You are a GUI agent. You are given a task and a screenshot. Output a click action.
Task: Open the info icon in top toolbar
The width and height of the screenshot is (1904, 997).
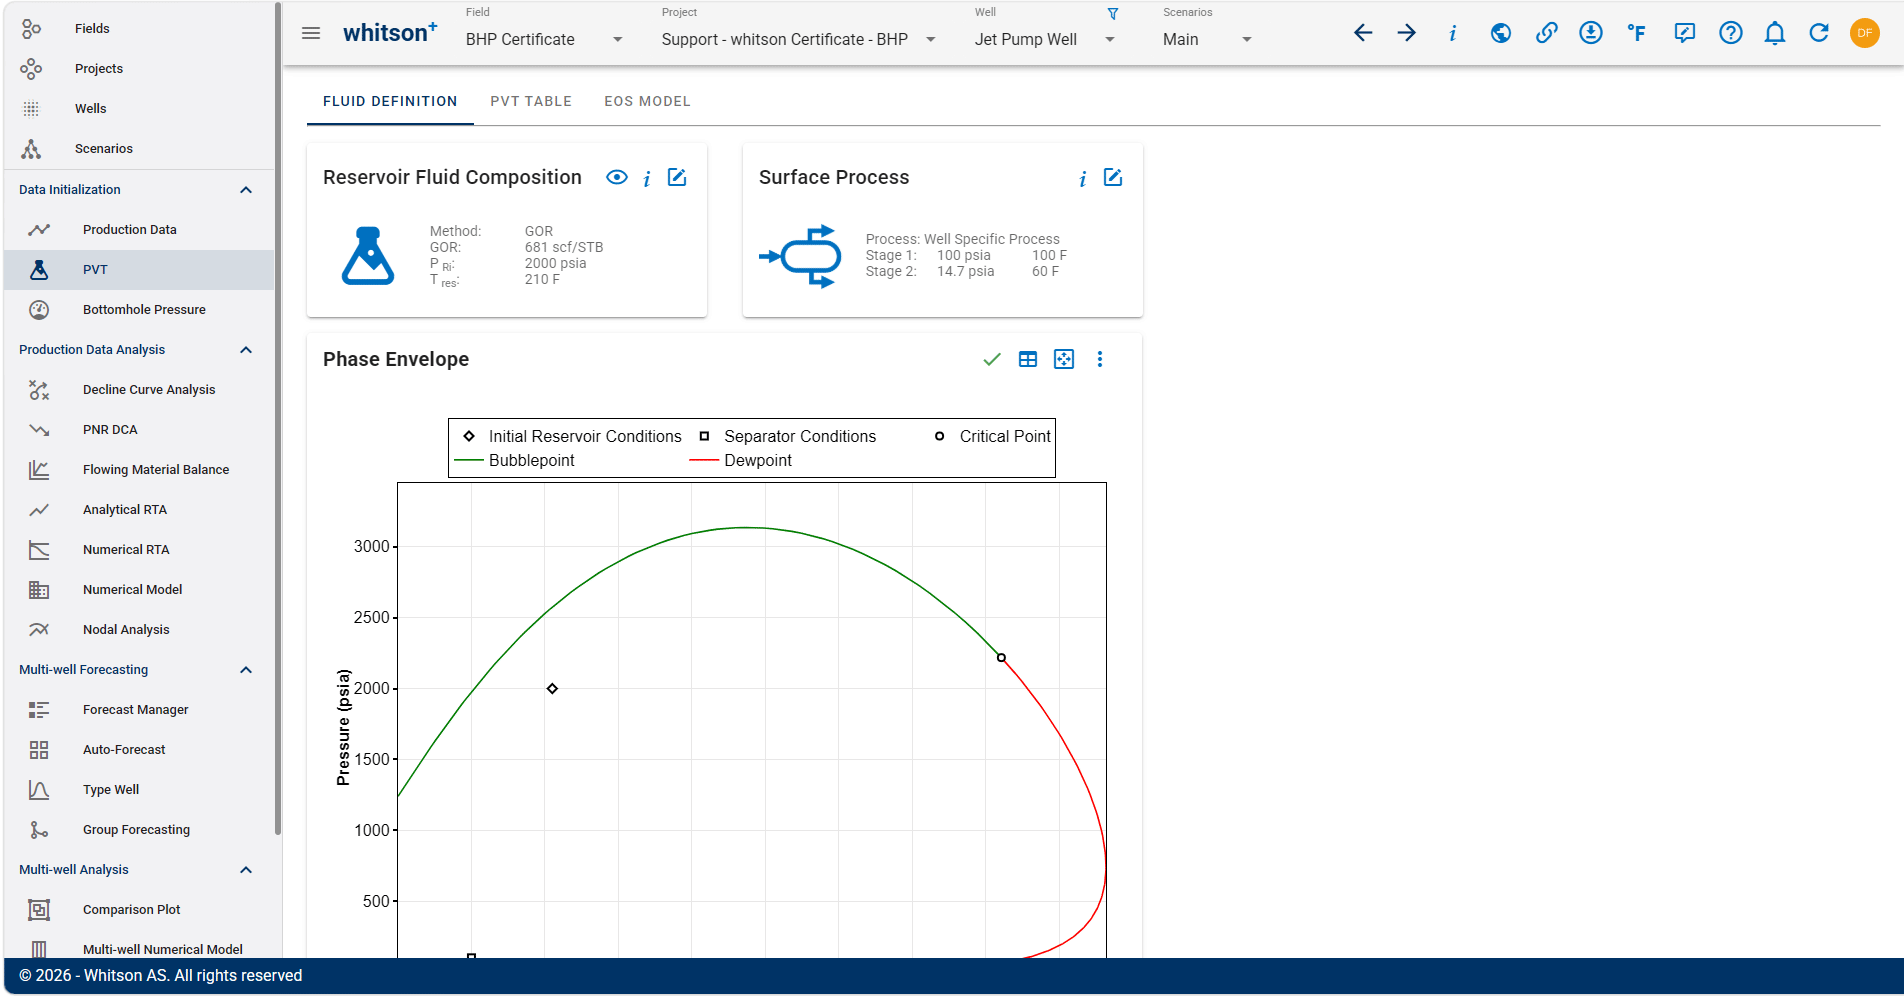pos(1452,33)
